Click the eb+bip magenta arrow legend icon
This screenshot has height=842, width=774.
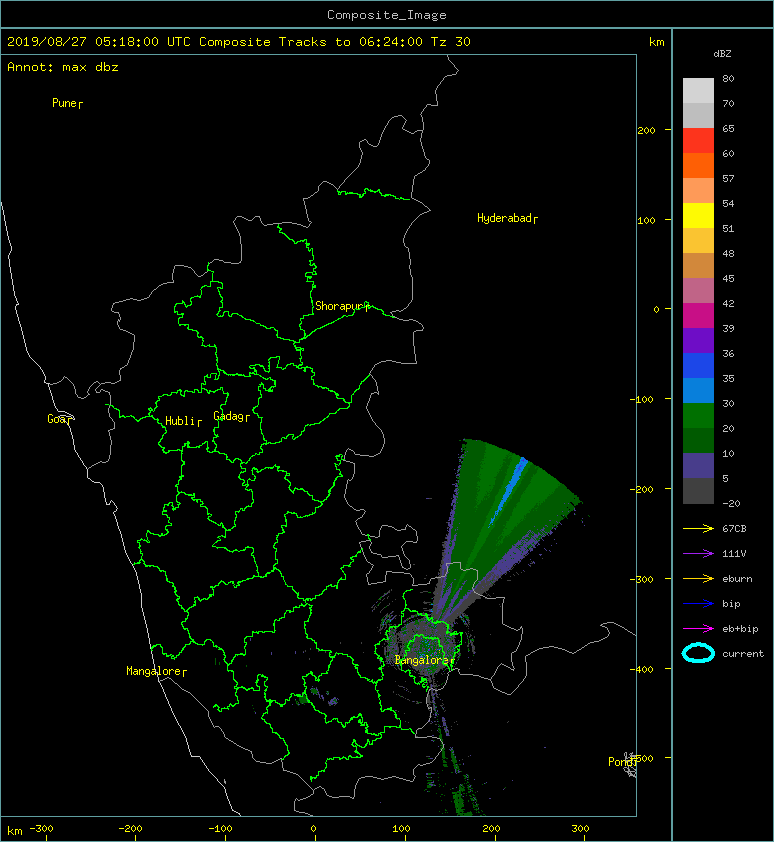(698, 629)
